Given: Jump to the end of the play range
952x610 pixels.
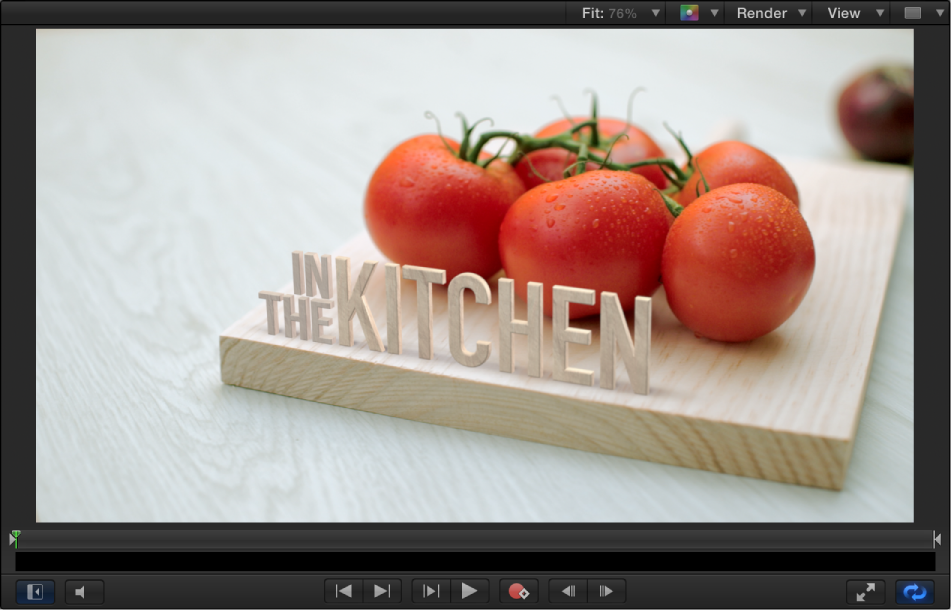Looking at the screenshot, I should (x=381, y=591).
